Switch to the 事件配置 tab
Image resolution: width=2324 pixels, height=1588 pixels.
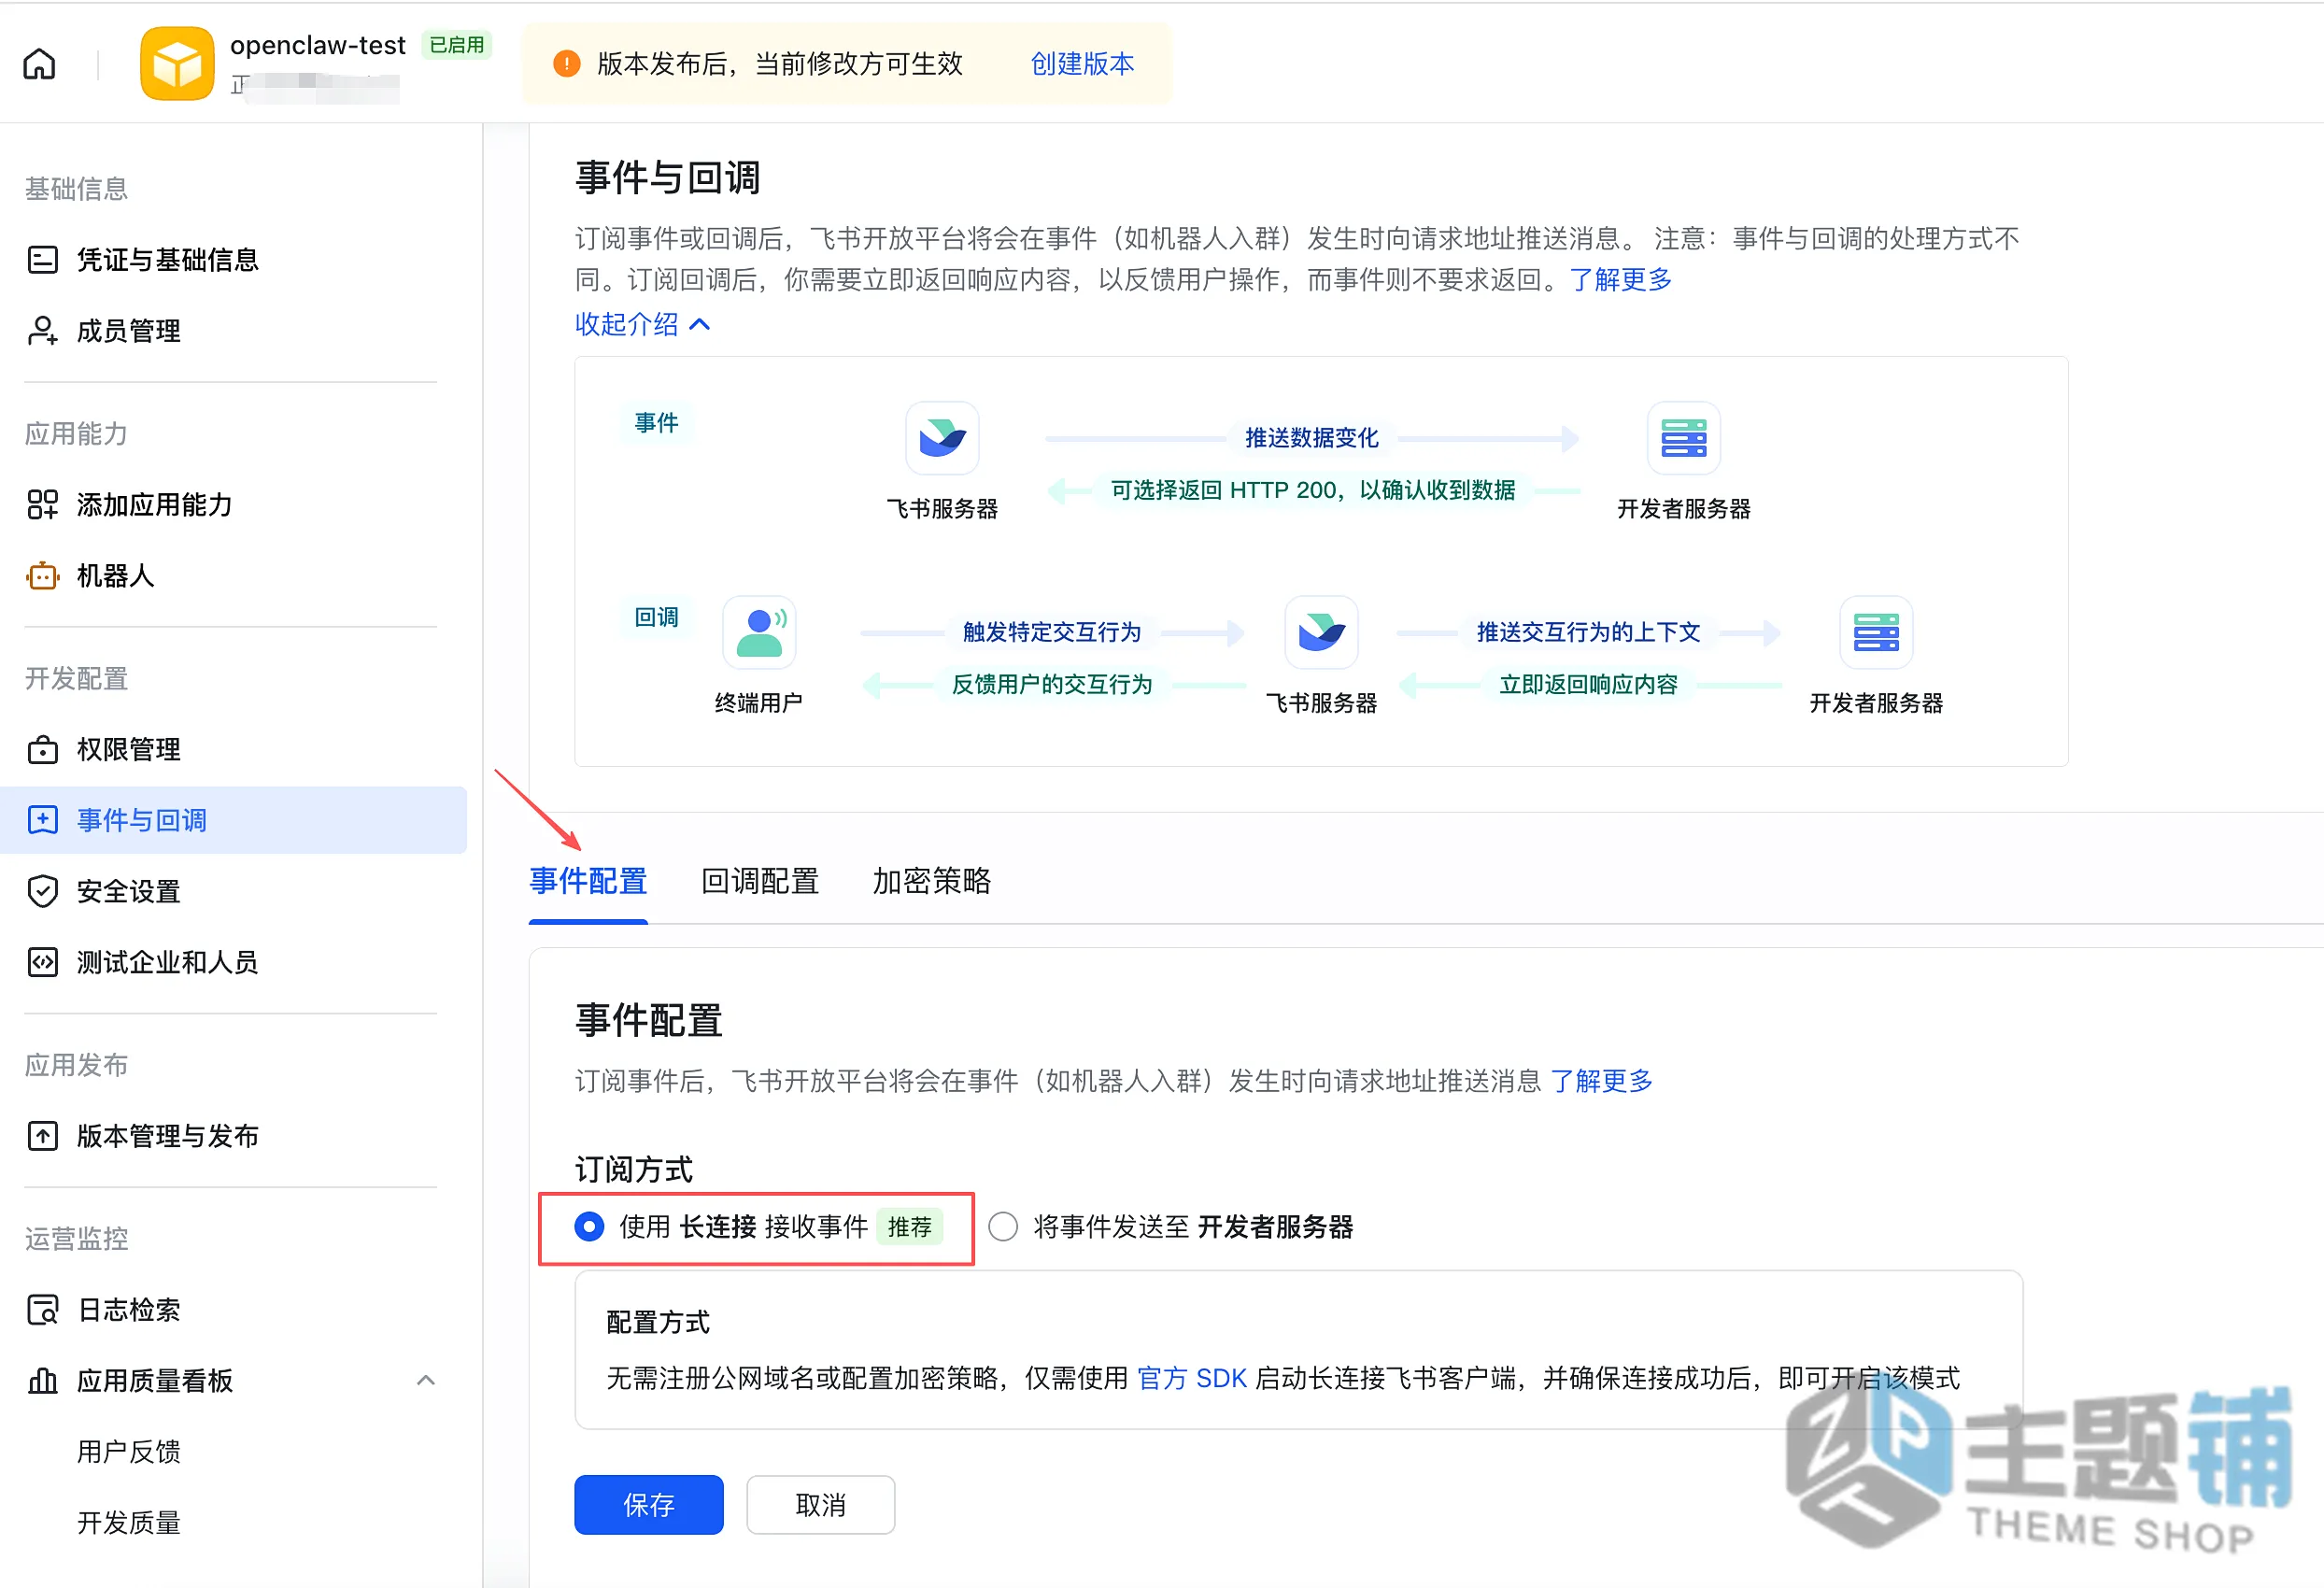[588, 881]
